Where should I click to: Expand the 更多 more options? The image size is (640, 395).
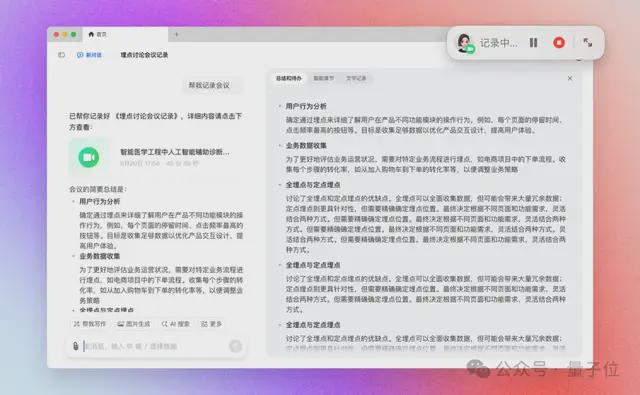(211, 324)
